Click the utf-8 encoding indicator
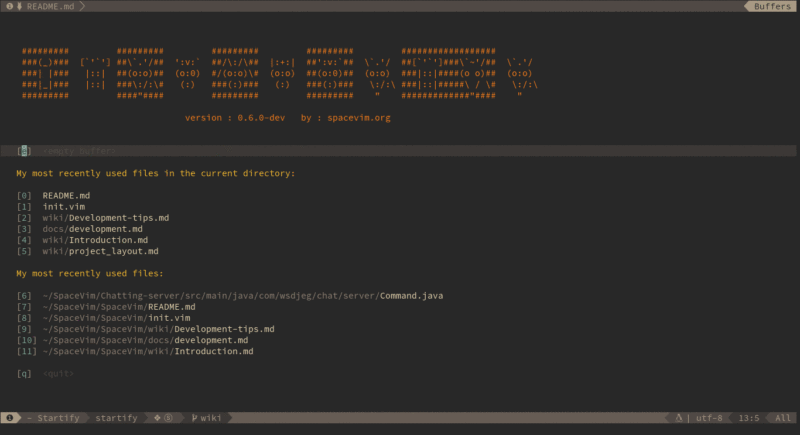 (709, 418)
